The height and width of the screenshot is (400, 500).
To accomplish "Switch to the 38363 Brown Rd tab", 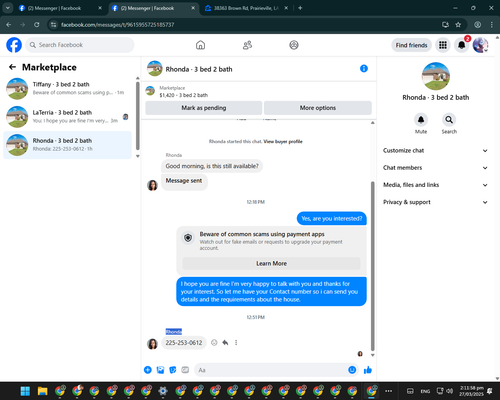I will [246, 8].
